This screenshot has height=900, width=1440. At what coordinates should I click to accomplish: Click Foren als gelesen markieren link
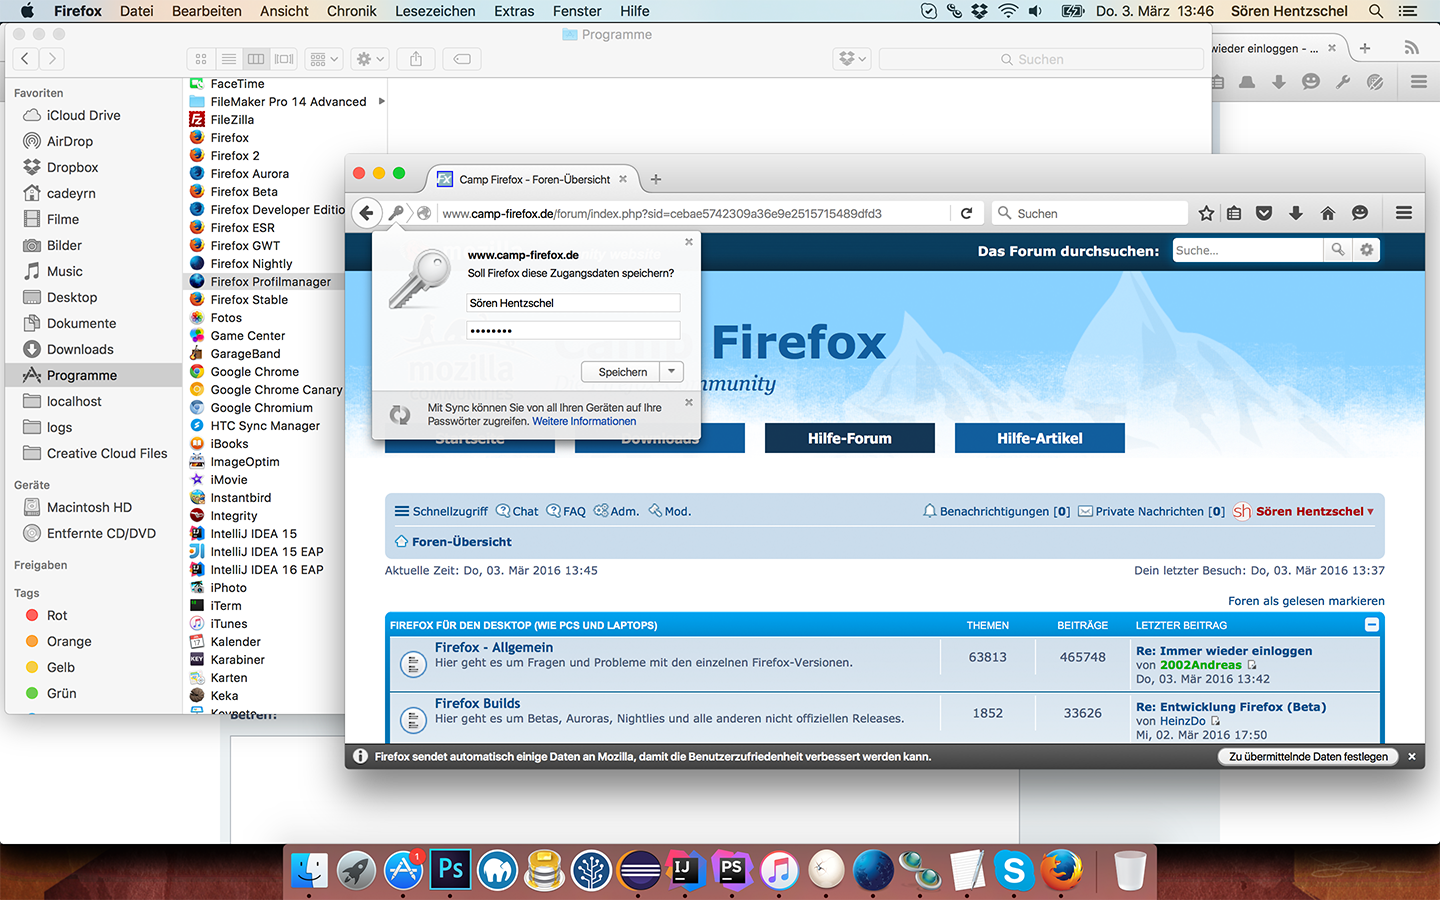pyautogui.click(x=1306, y=601)
